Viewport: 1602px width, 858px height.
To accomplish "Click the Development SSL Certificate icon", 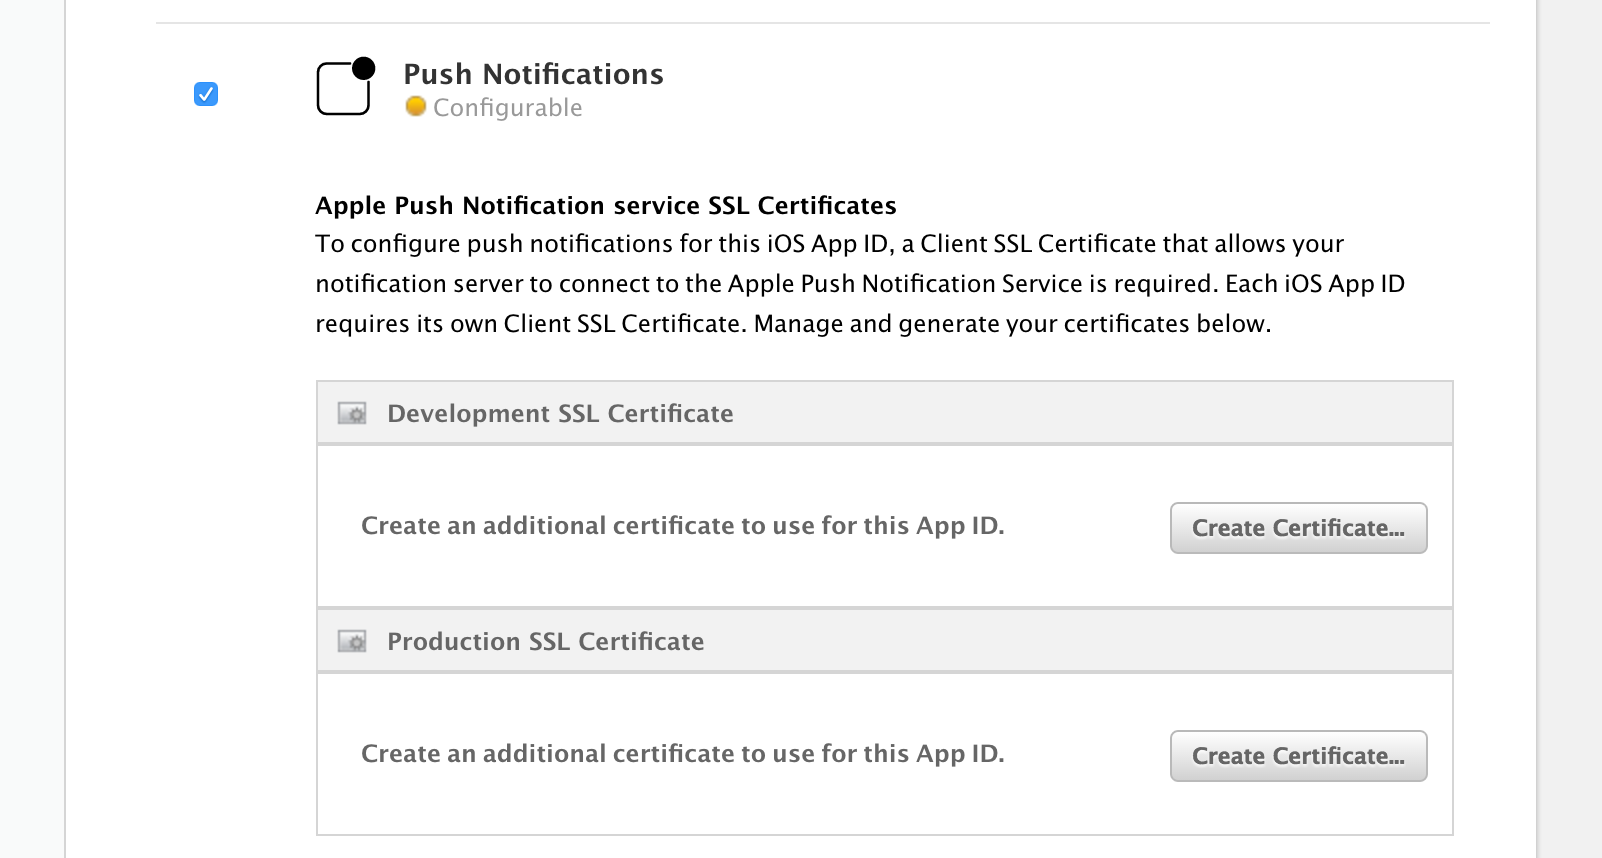I will 352,413.
